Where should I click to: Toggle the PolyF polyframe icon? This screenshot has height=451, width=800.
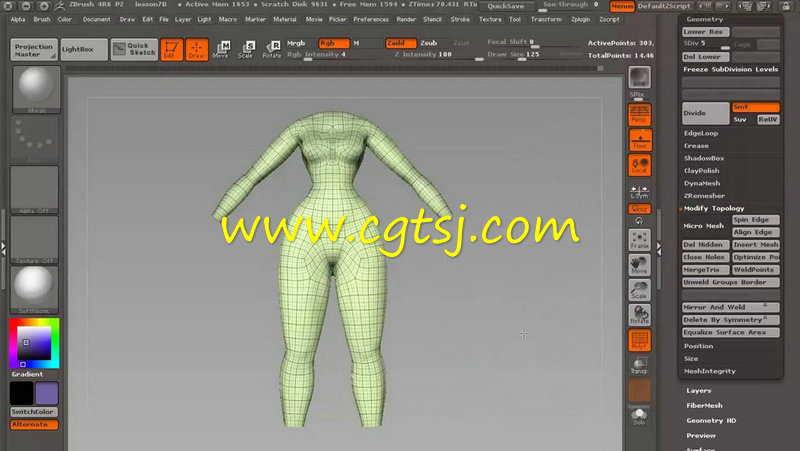point(639,340)
